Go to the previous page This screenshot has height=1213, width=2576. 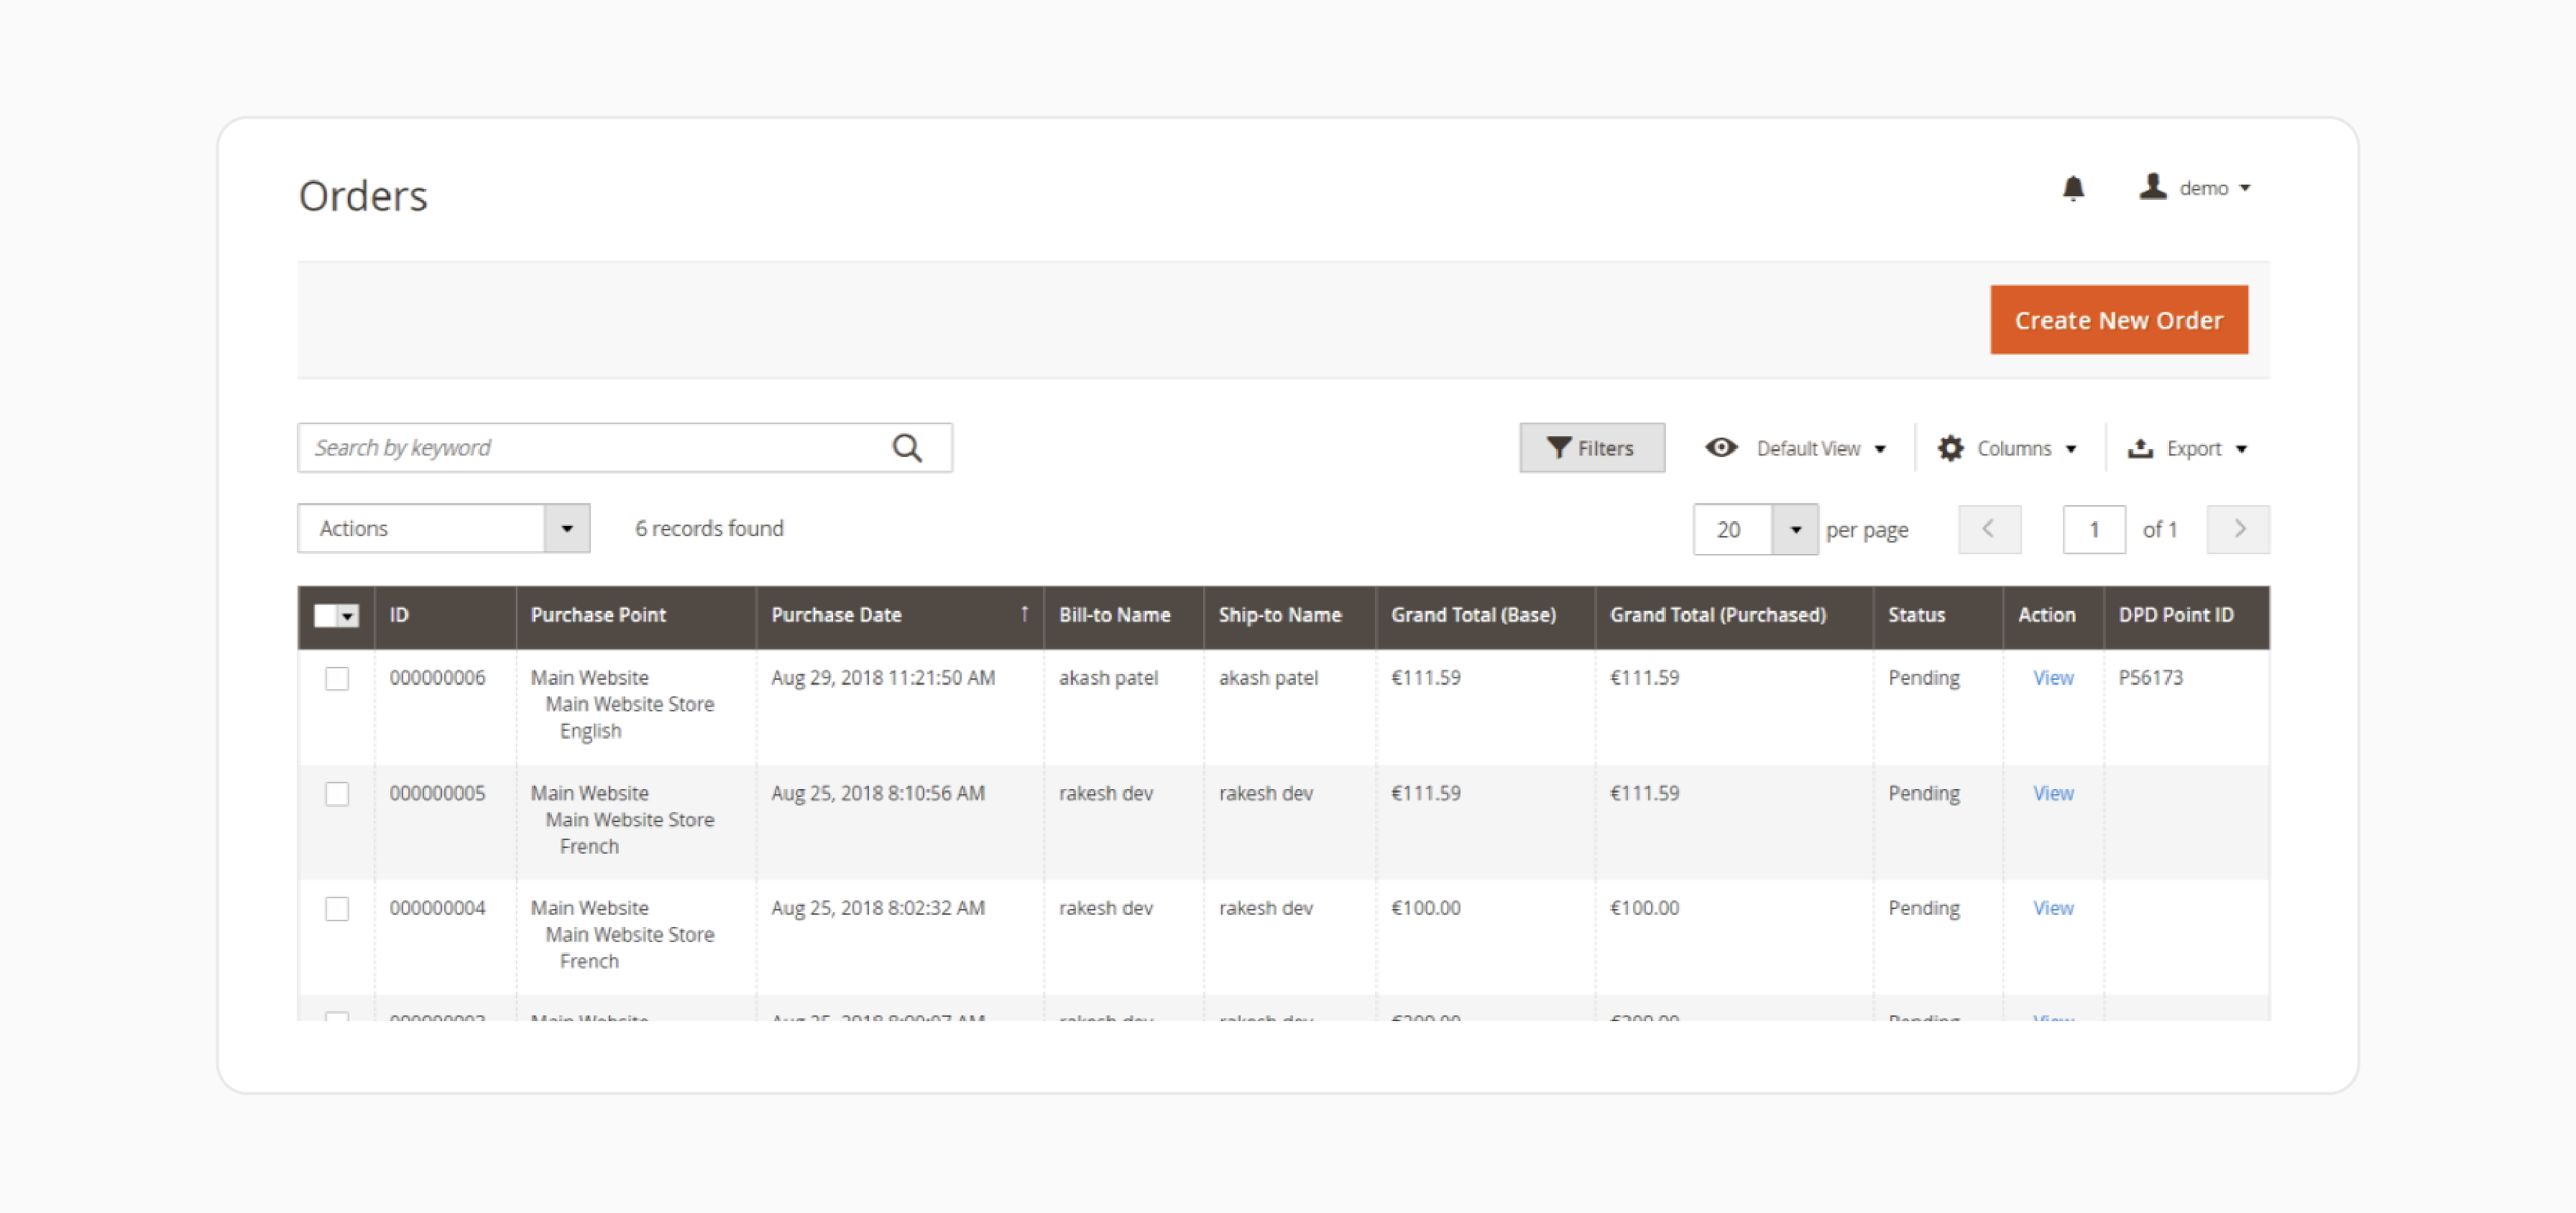point(1989,529)
